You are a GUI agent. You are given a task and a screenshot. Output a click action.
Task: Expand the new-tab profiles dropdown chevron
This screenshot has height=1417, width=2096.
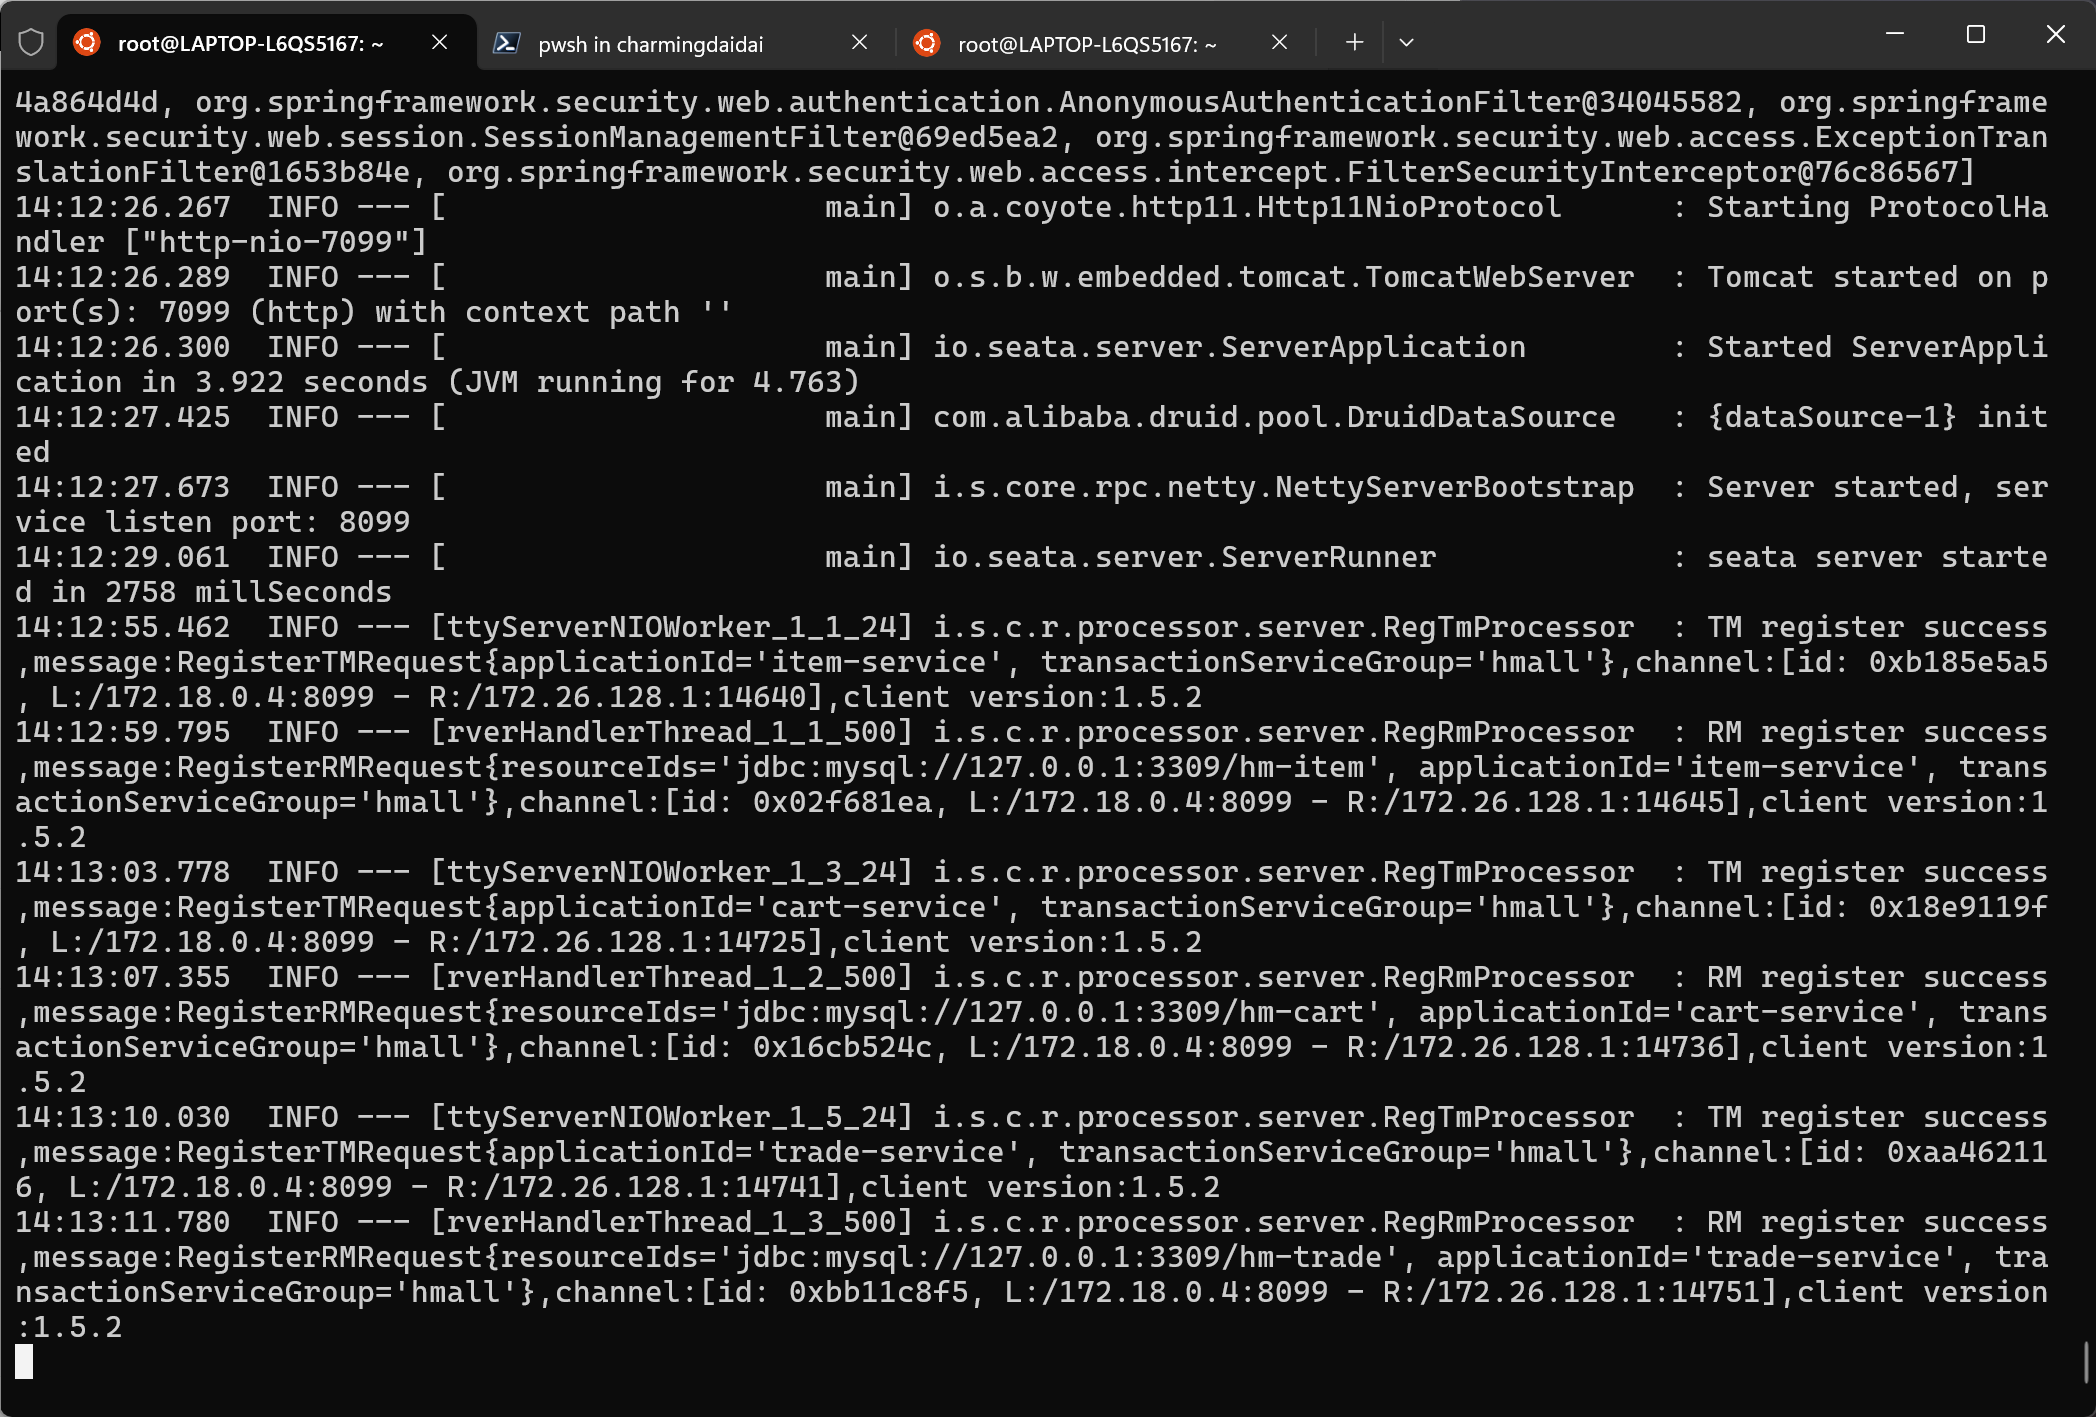1406,42
